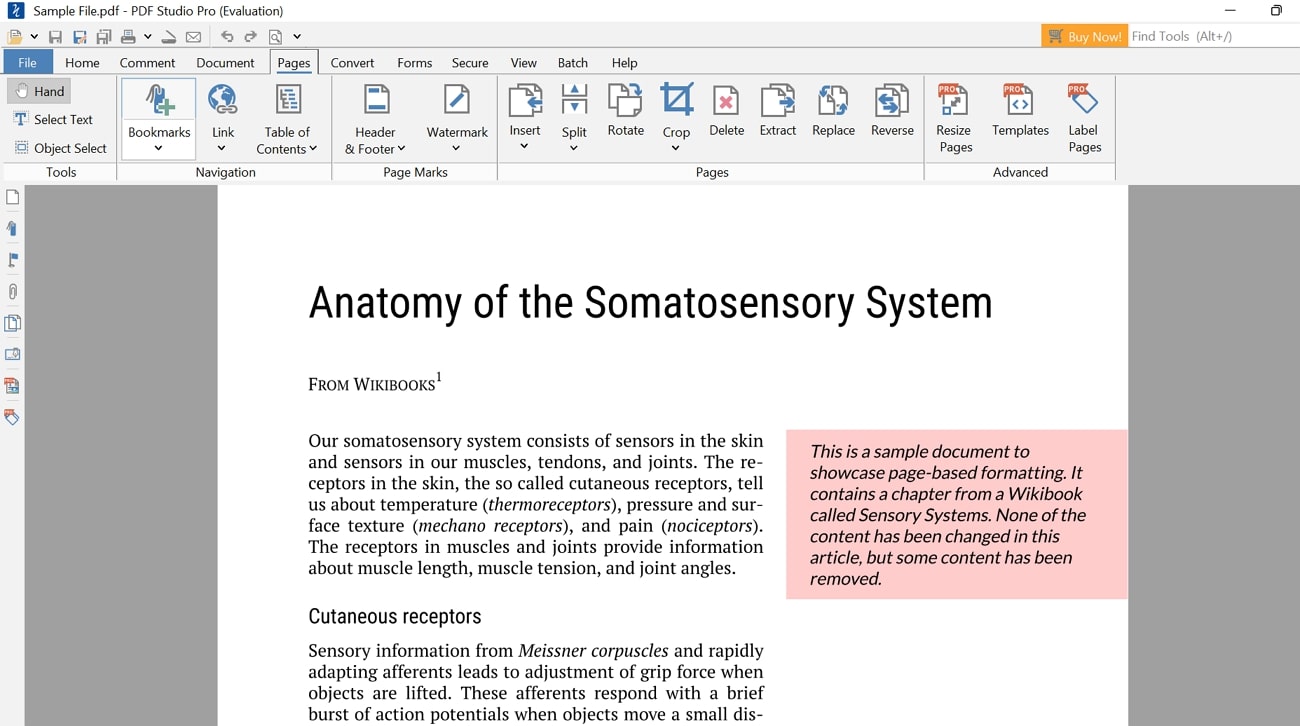Screen dimensions: 1300x726
Task: Redo the last action
Action: [x=251, y=37]
